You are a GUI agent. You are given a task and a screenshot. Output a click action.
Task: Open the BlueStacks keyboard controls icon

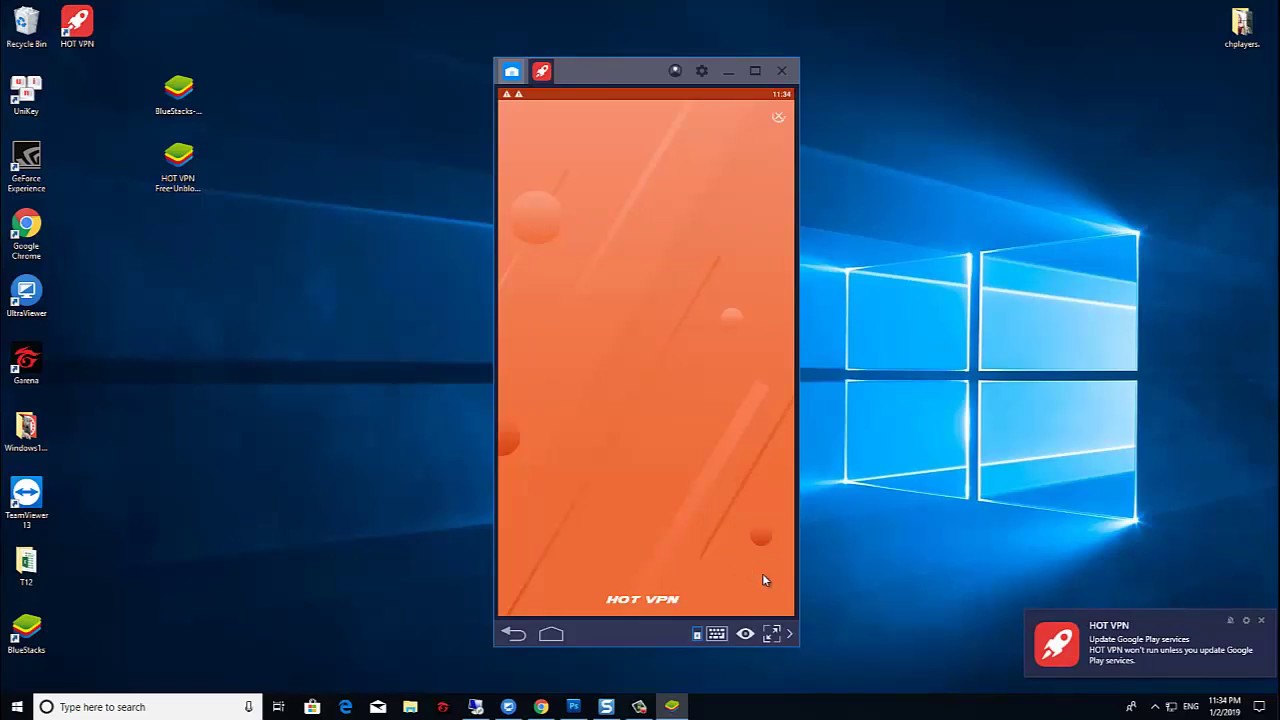[x=717, y=634]
